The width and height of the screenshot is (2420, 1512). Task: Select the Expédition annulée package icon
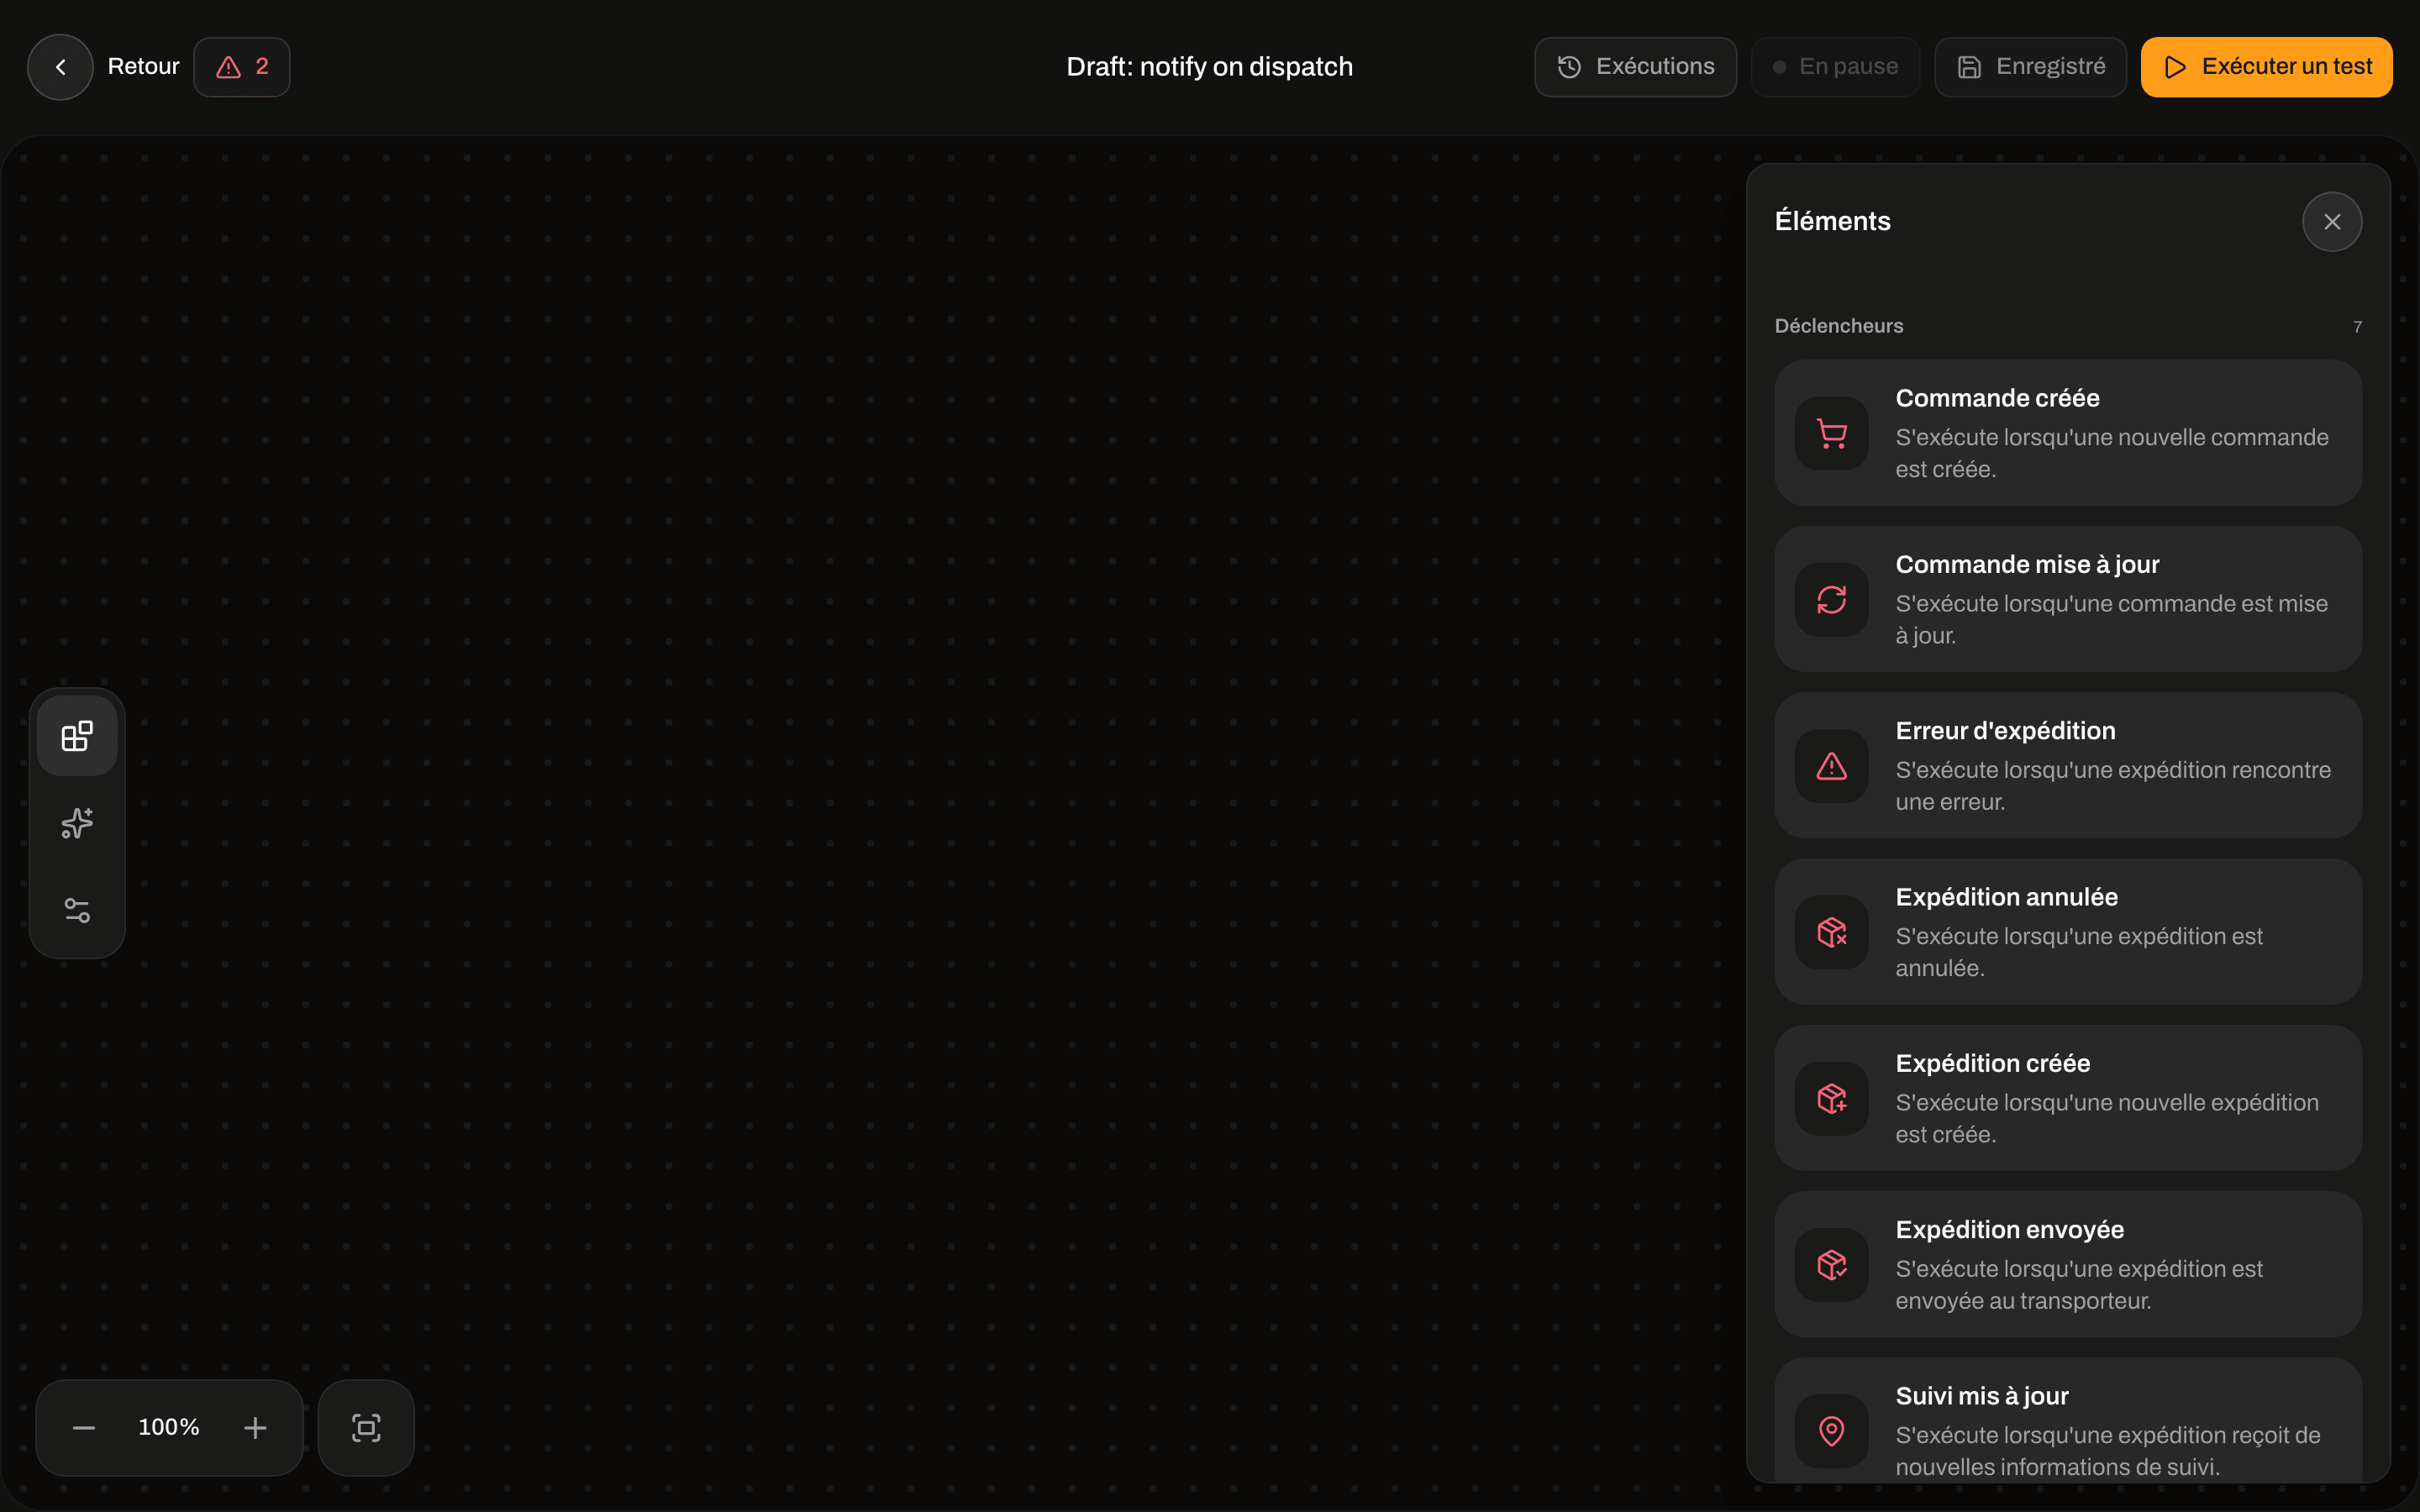coord(1832,932)
